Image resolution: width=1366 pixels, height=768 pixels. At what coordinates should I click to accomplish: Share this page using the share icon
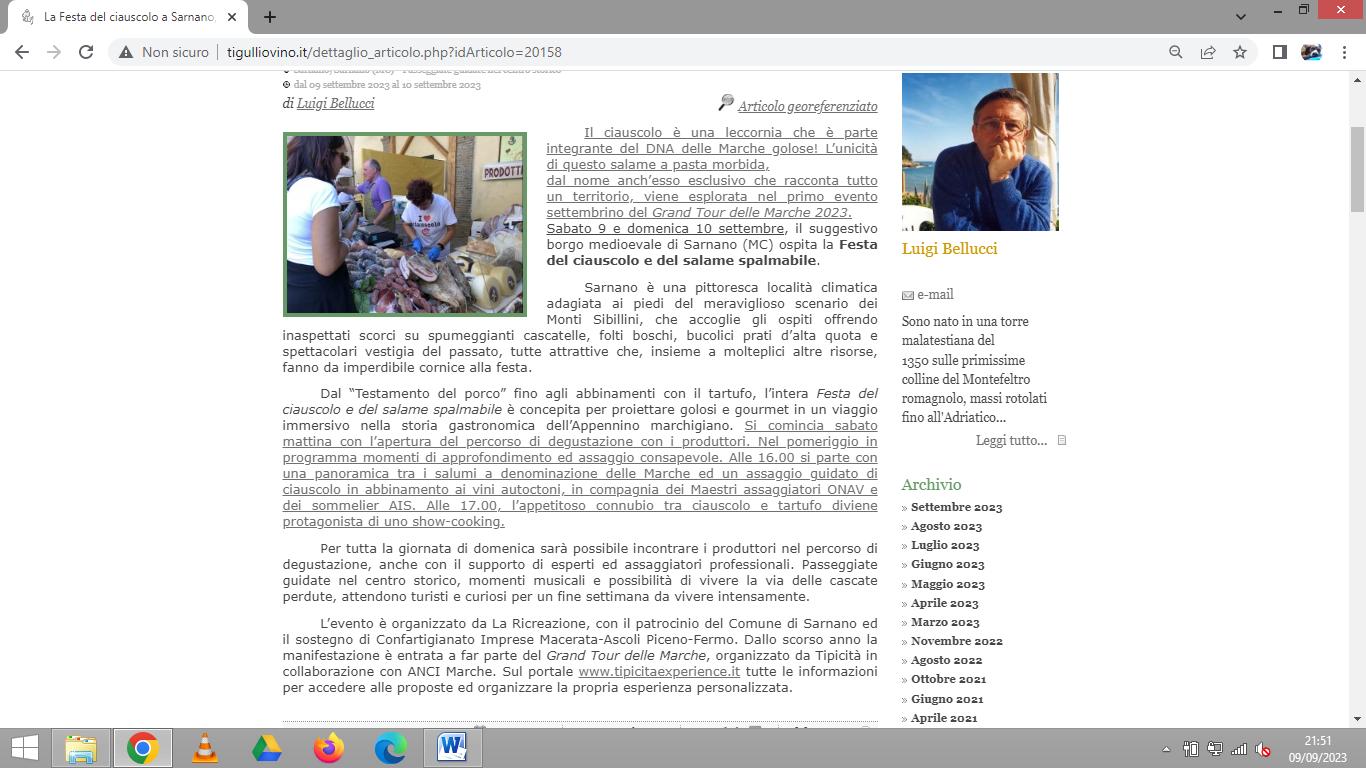point(1208,52)
